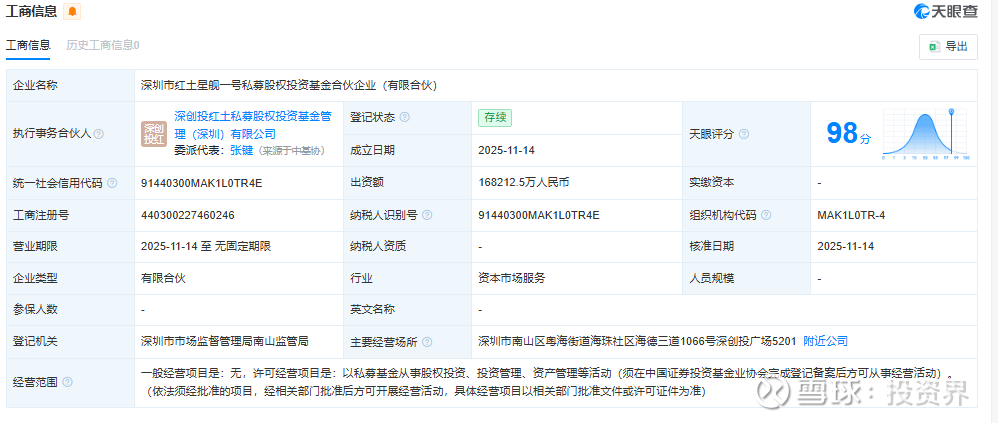Click help icon beside 组织机构代码

[x=766, y=215]
